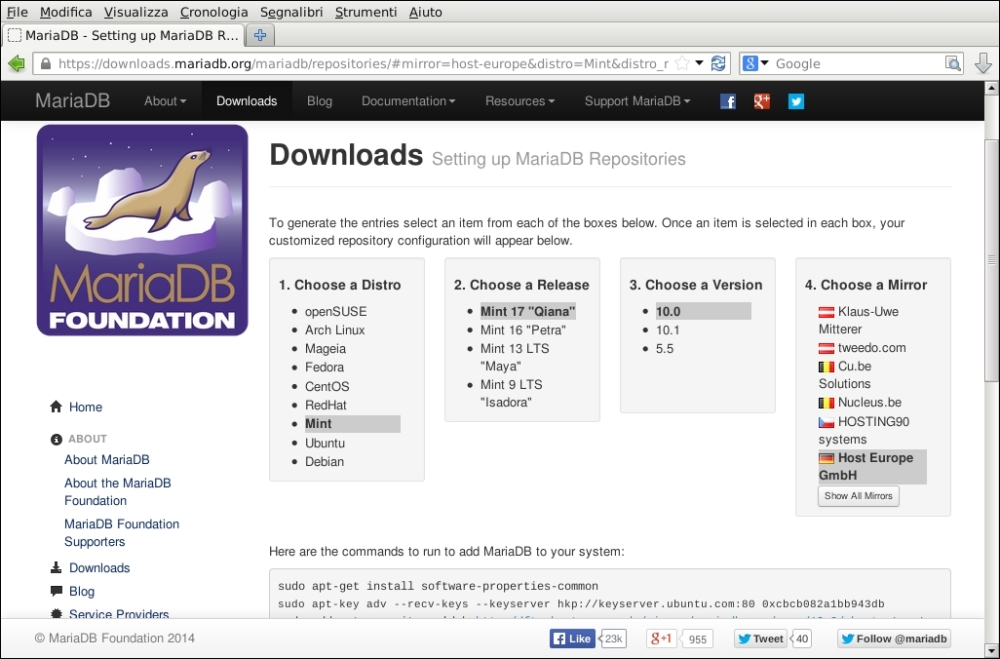Viewport: 1000px width, 659px height.
Task: Click the Home house icon in sidebar
Action: 56,406
